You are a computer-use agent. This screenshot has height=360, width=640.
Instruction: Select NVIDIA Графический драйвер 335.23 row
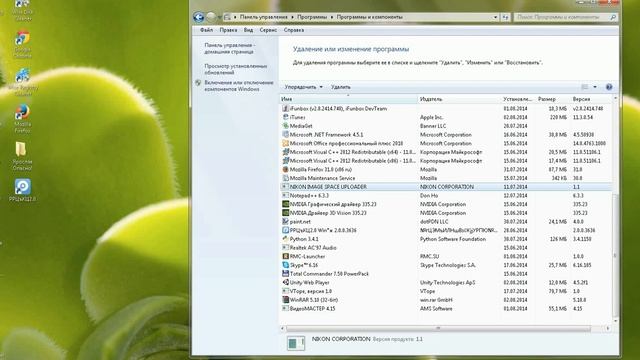coord(446,204)
